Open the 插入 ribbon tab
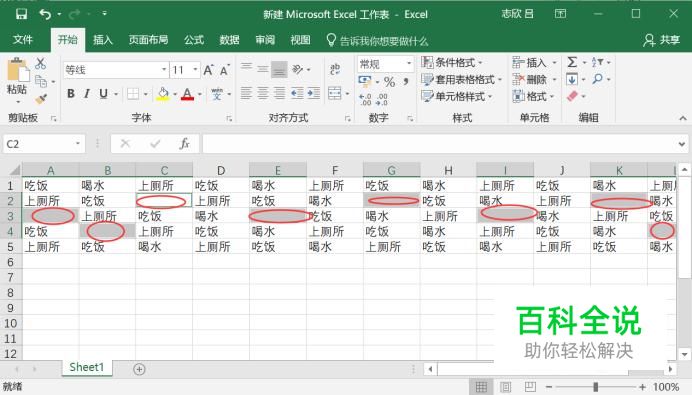 103,40
